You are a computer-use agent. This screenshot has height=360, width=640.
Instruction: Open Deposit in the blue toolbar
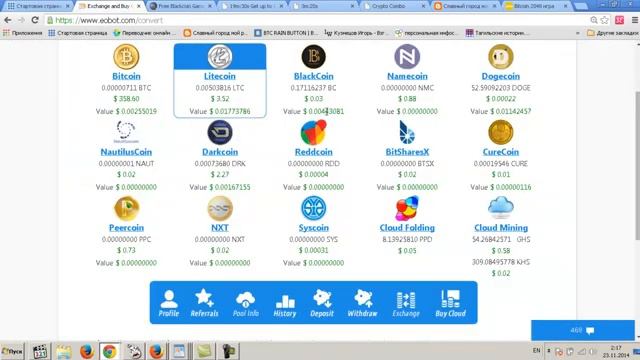(x=322, y=304)
